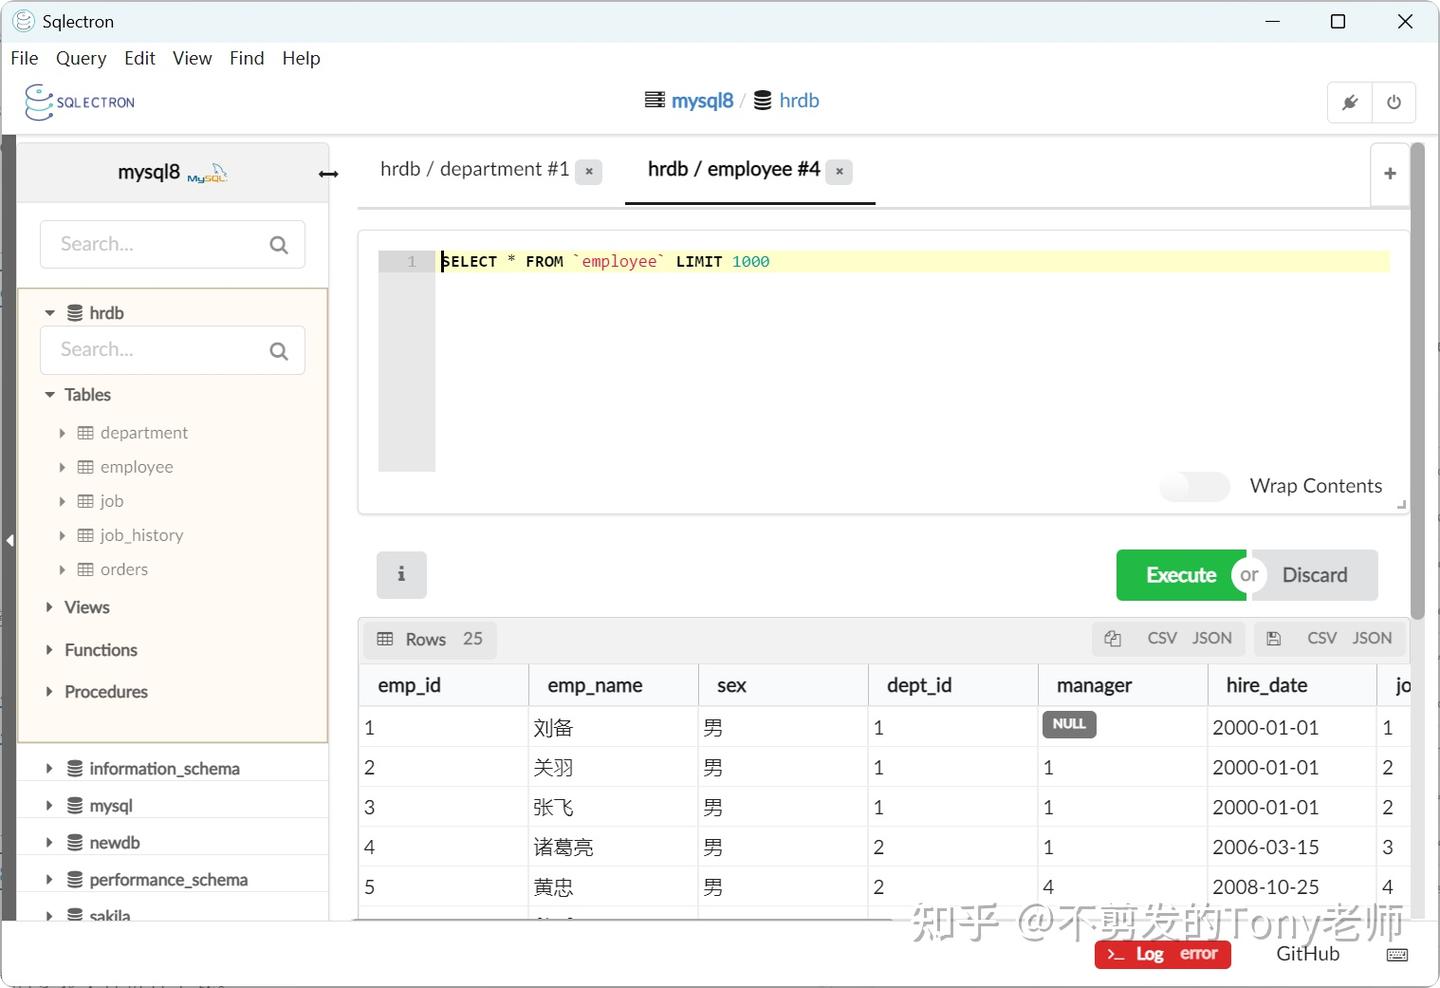
Task: Click the magnifier icon in top database search
Action: (x=279, y=245)
